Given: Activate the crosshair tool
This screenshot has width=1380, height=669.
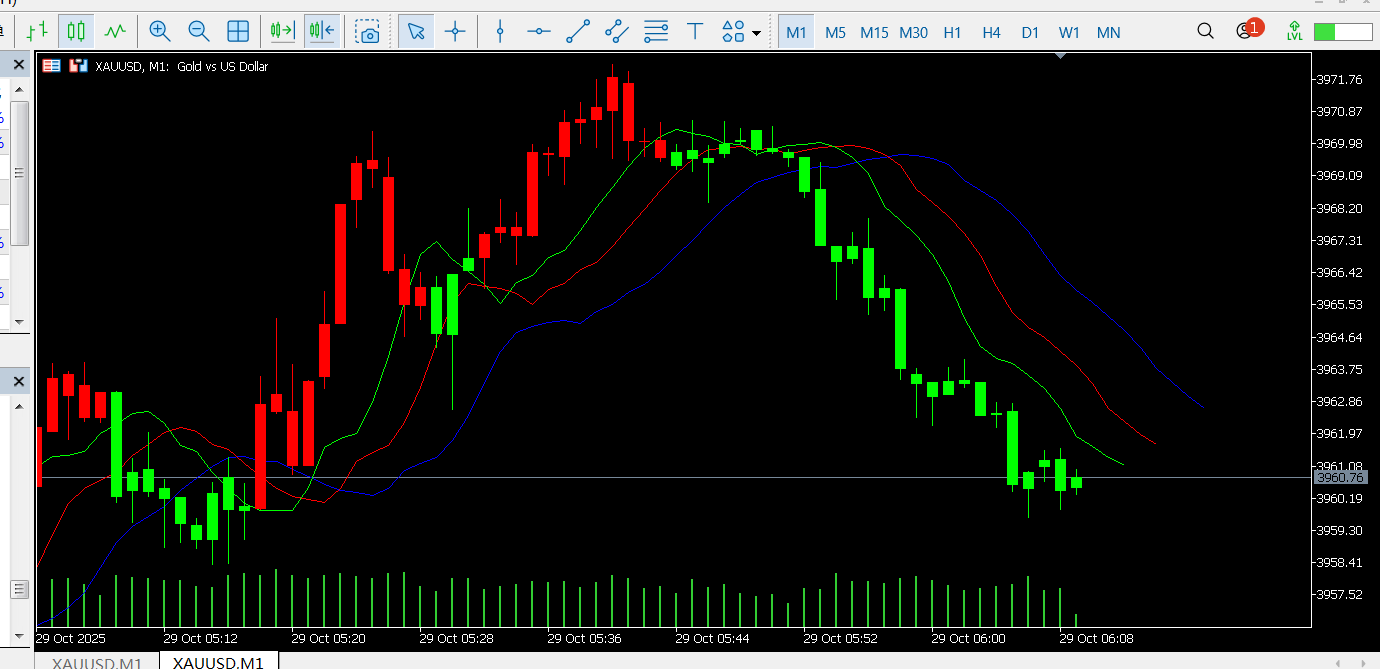Looking at the screenshot, I should click(455, 31).
